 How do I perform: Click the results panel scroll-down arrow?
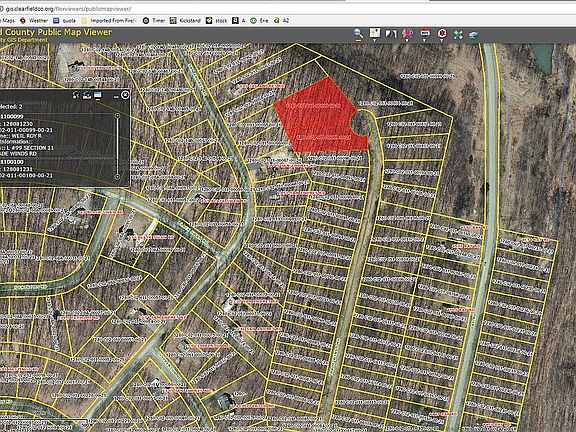pyautogui.click(x=118, y=176)
